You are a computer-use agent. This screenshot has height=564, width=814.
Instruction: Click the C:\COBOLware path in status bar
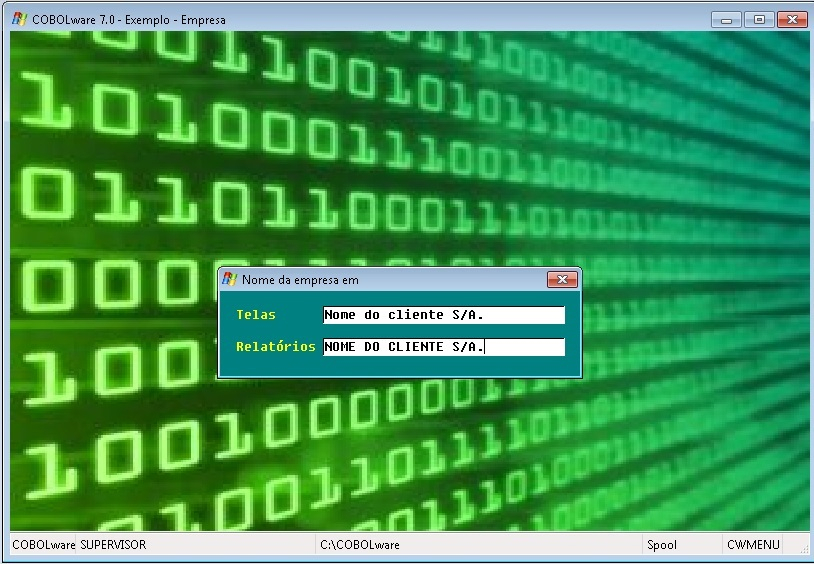(360, 545)
